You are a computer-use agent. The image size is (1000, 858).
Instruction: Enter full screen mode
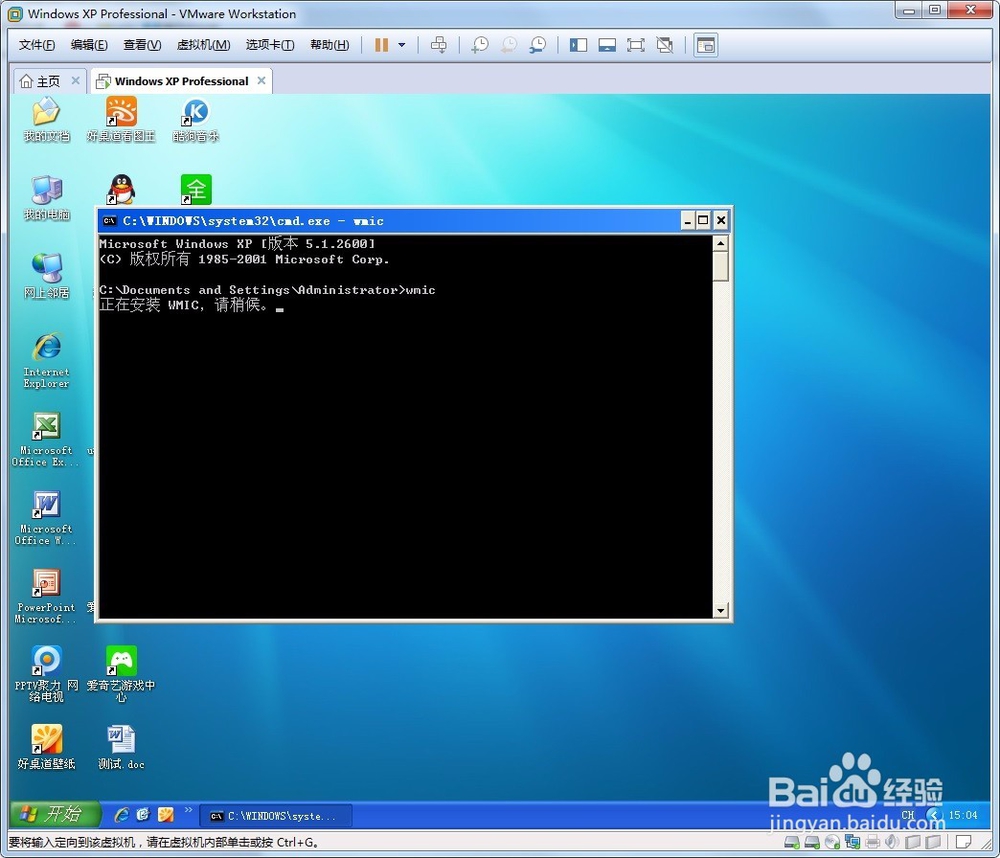pyautogui.click(x=636, y=45)
